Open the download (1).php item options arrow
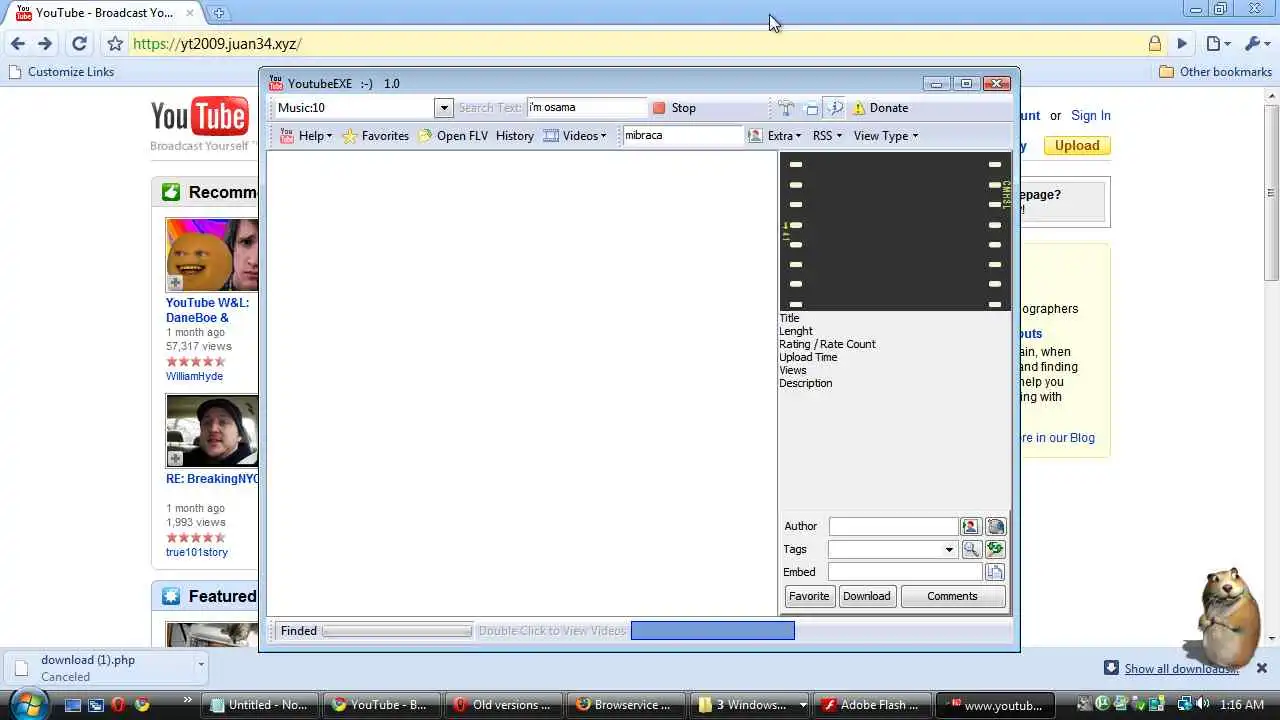The height and width of the screenshot is (720, 1280). coord(200,664)
